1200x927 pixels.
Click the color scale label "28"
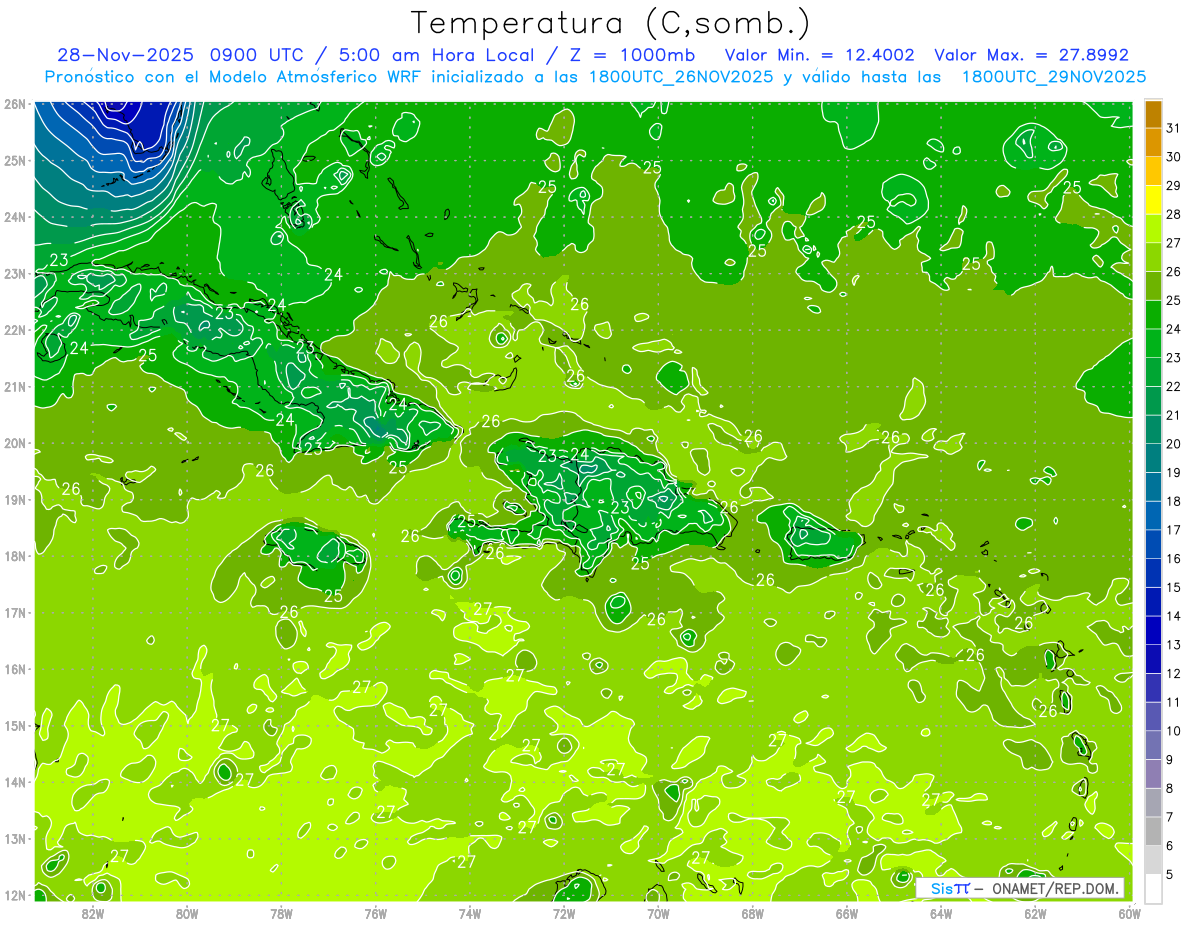(x=1174, y=214)
